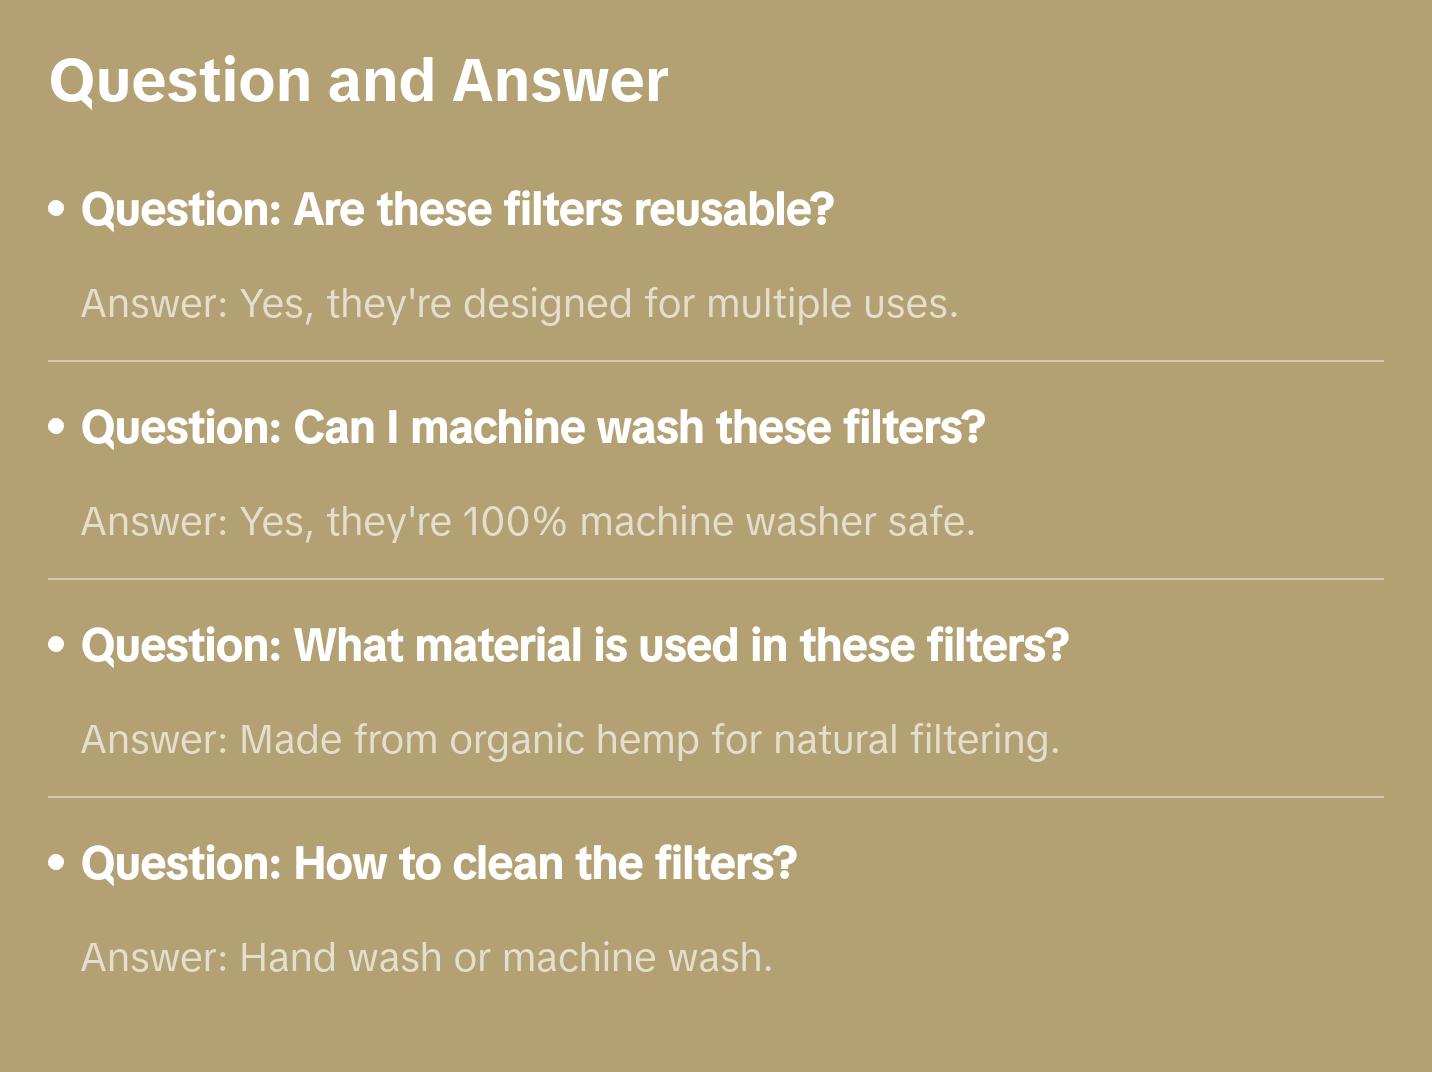The image size is (1432, 1072).
Task: Expand the 'Are these filters reusable?' question
Action: (x=457, y=210)
